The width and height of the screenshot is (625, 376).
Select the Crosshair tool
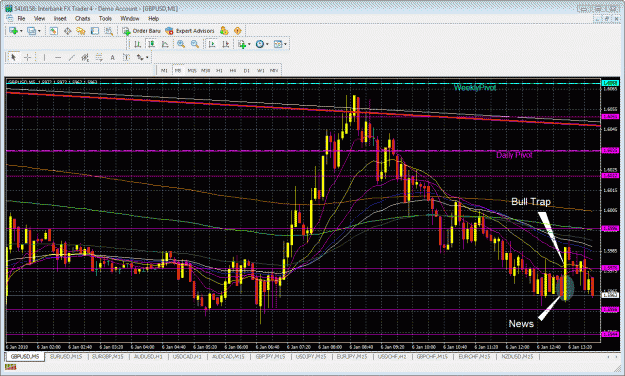click(27, 57)
